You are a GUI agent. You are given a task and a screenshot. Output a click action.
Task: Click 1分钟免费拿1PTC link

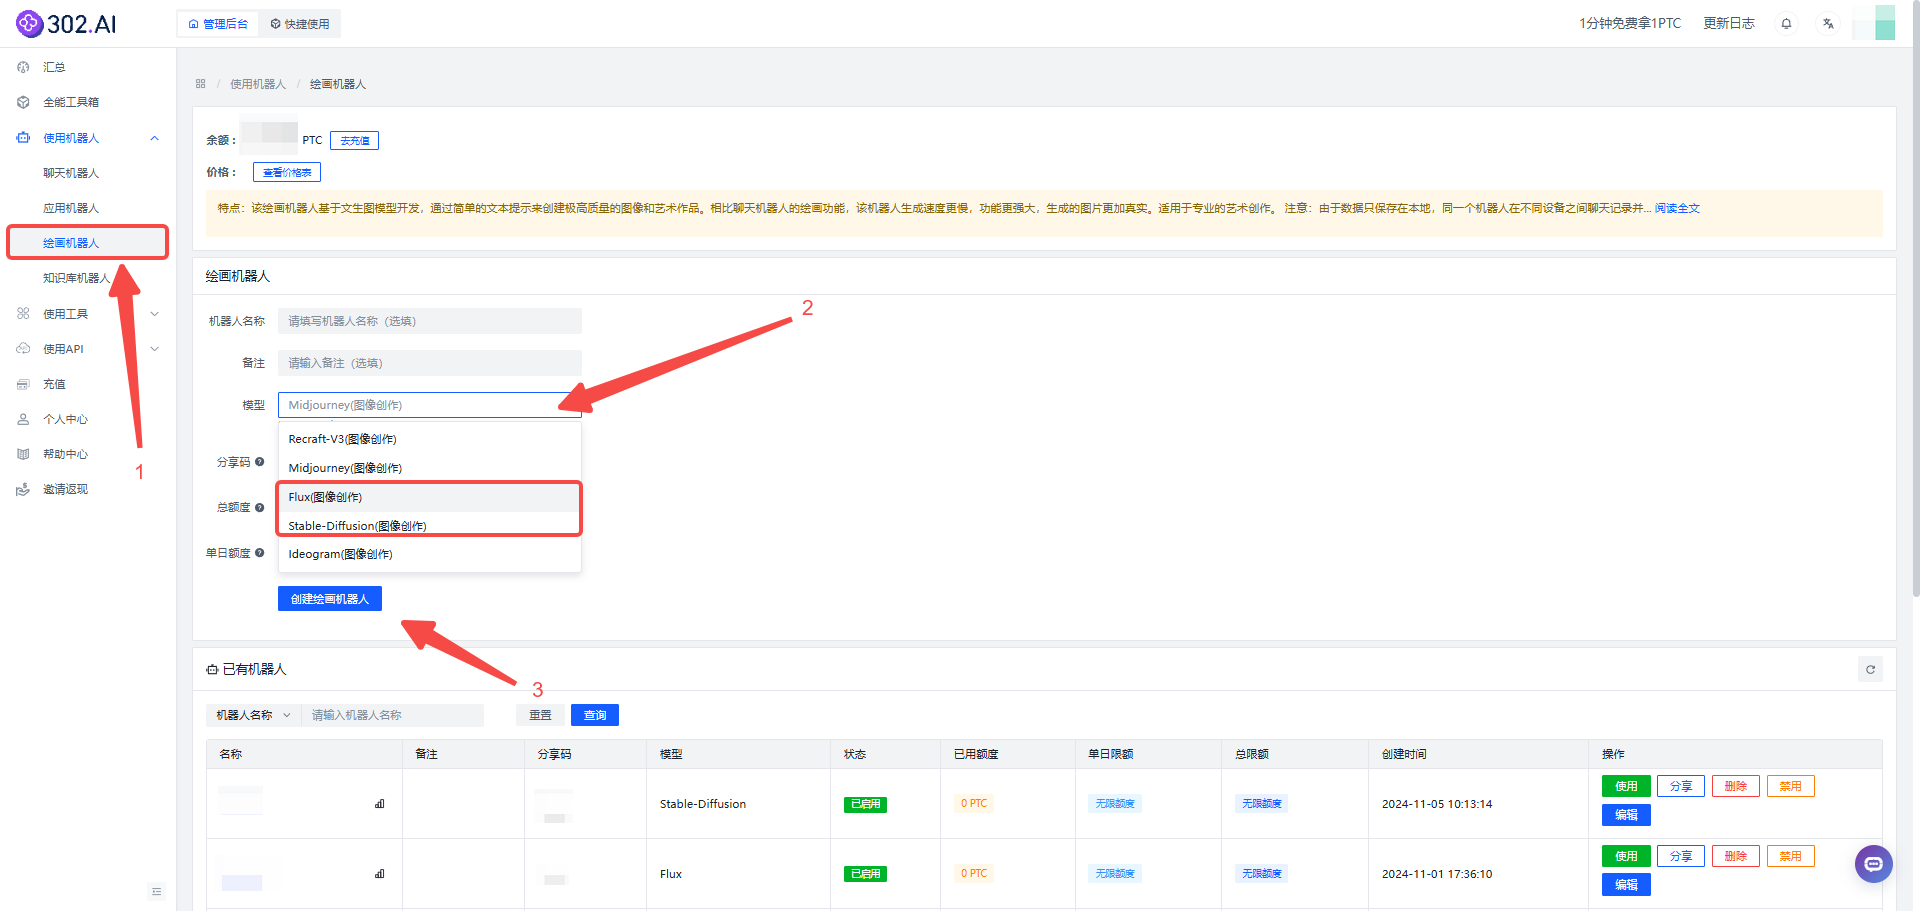[x=1630, y=23]
